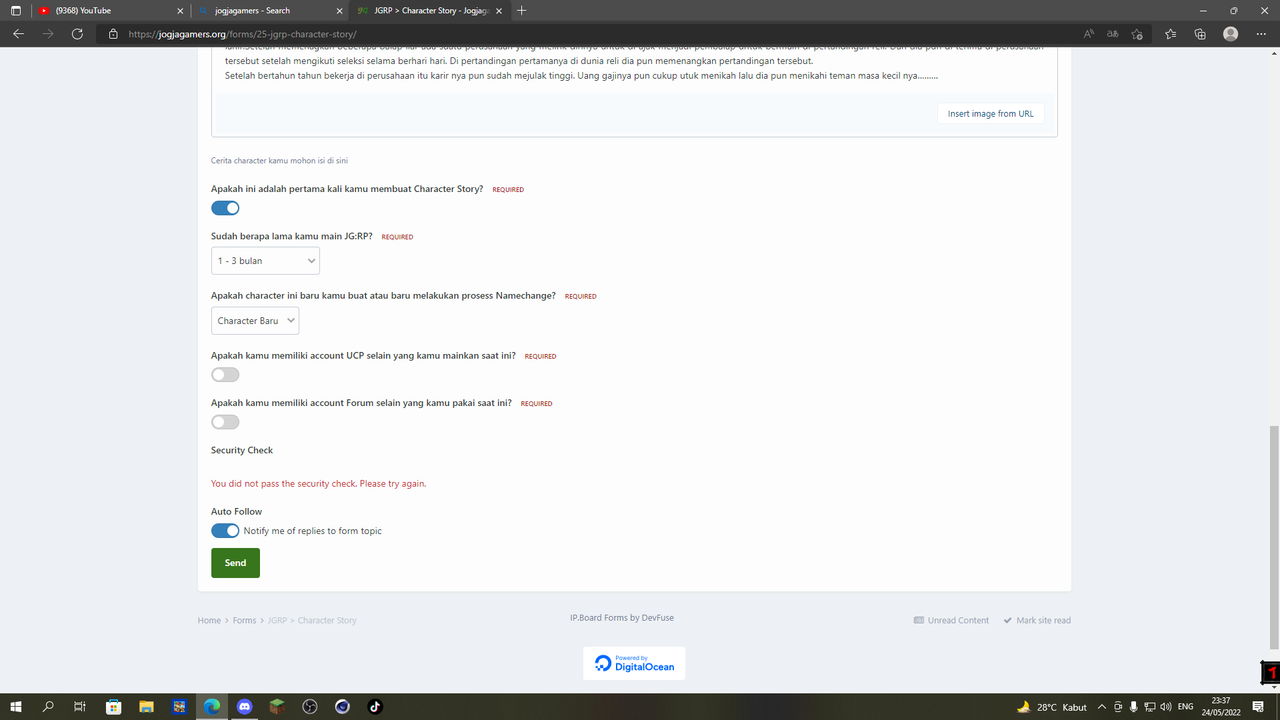This screenshot has width=1280, height=720.
Task: Reload the page with the refresh icon
Action: coord(77,33)
